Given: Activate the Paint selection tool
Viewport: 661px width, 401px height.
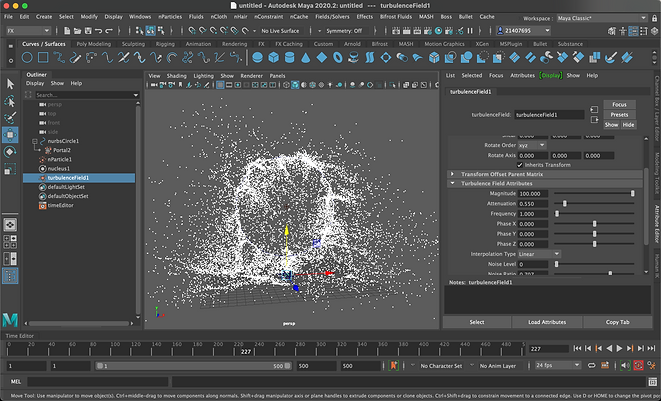Looking at the screenshot, I should click(x=10, y=118).
